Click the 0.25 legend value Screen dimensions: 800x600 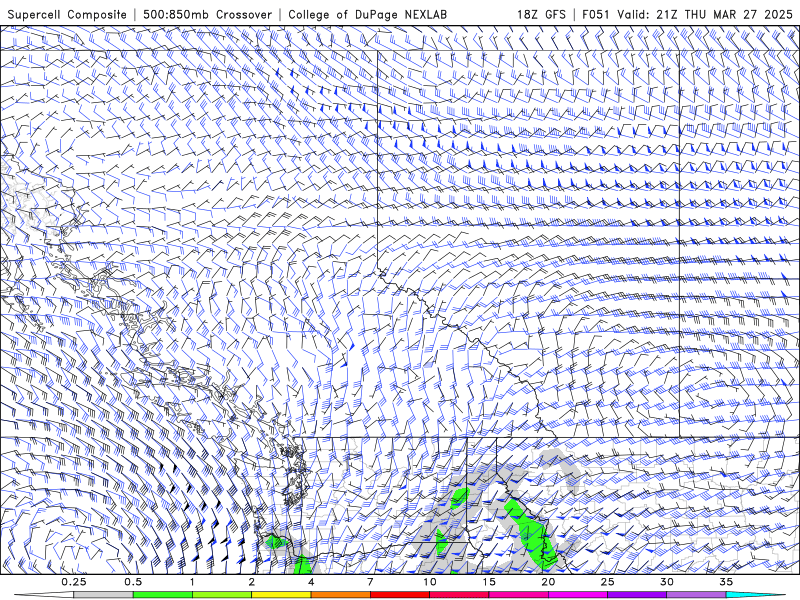(x=74, y=582)
